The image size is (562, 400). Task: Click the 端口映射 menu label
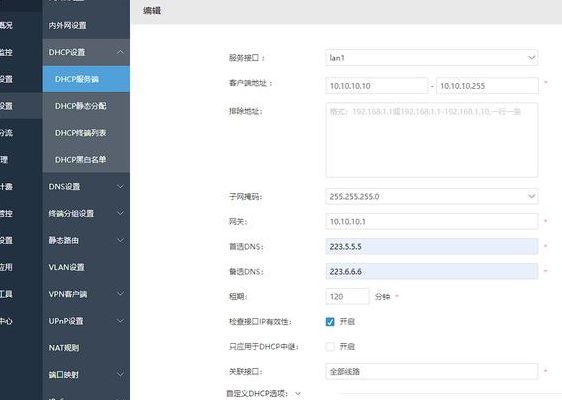[63, 375]
